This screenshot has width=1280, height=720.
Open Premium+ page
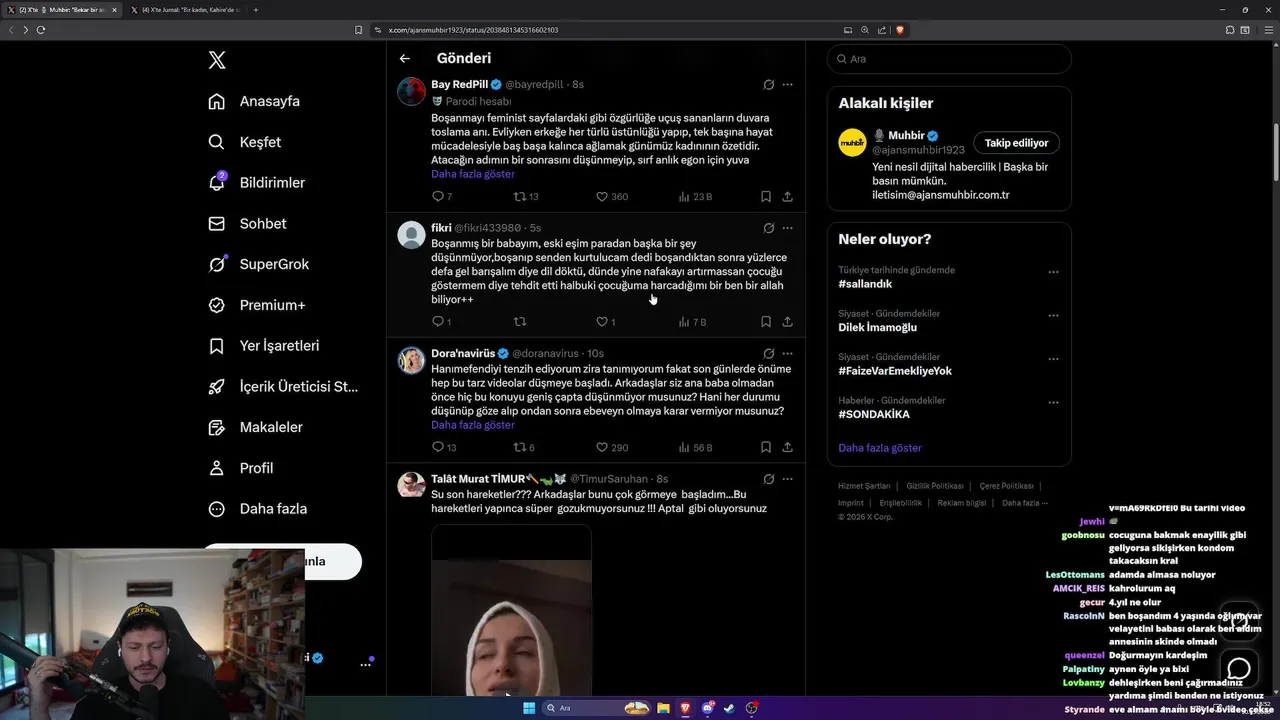(x=256, y=305)
